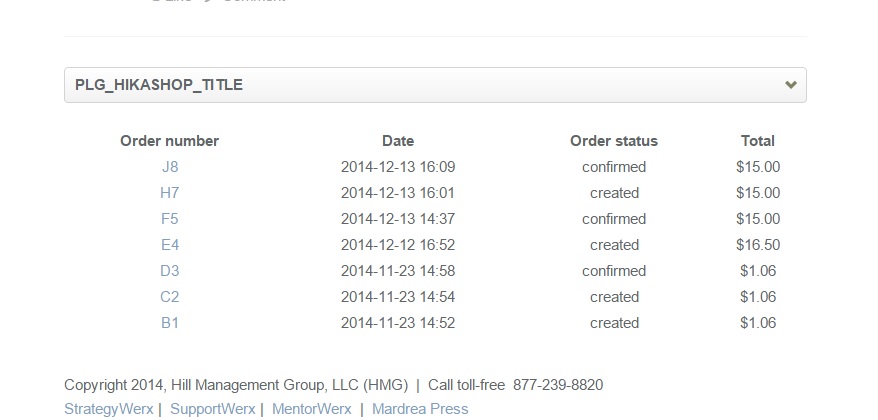Open order number H7

[170, 193]
